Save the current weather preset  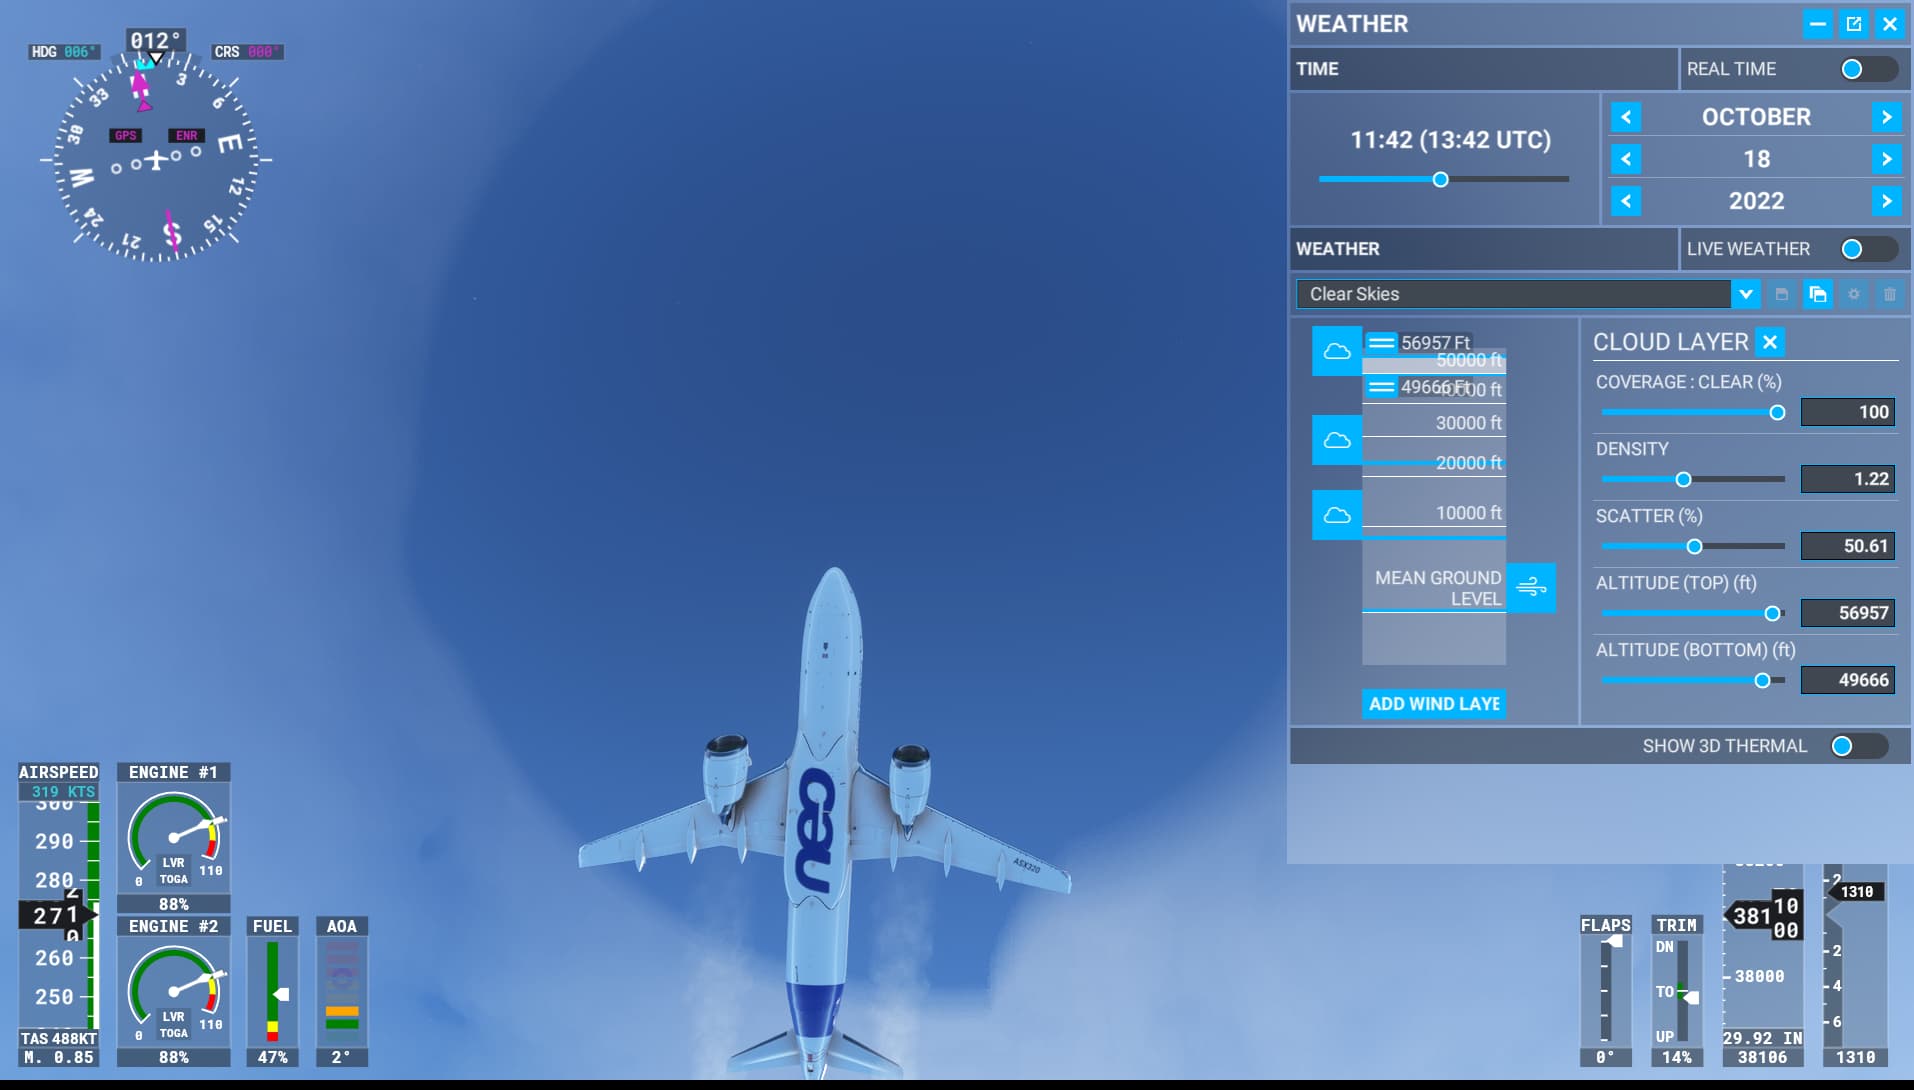click(1781, 294)
